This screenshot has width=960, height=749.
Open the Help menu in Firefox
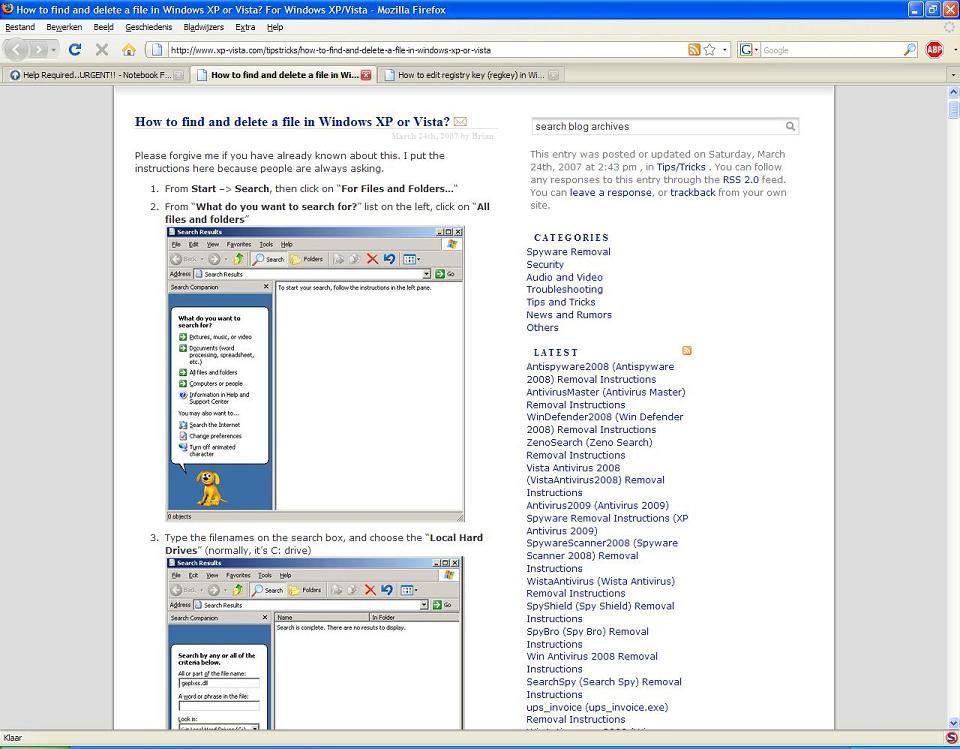click(275, 27)
